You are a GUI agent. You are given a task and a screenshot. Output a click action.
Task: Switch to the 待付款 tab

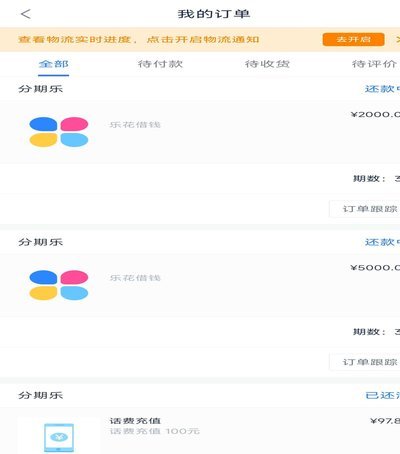coord(160,64)
